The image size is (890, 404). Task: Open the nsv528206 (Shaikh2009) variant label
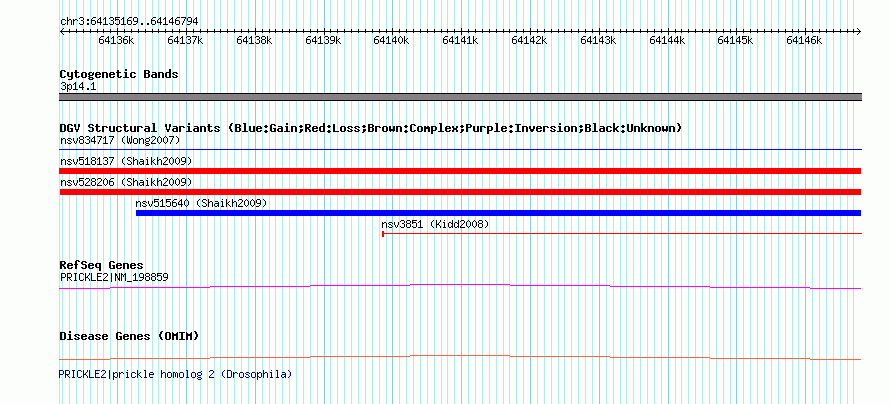click(126, 182)
